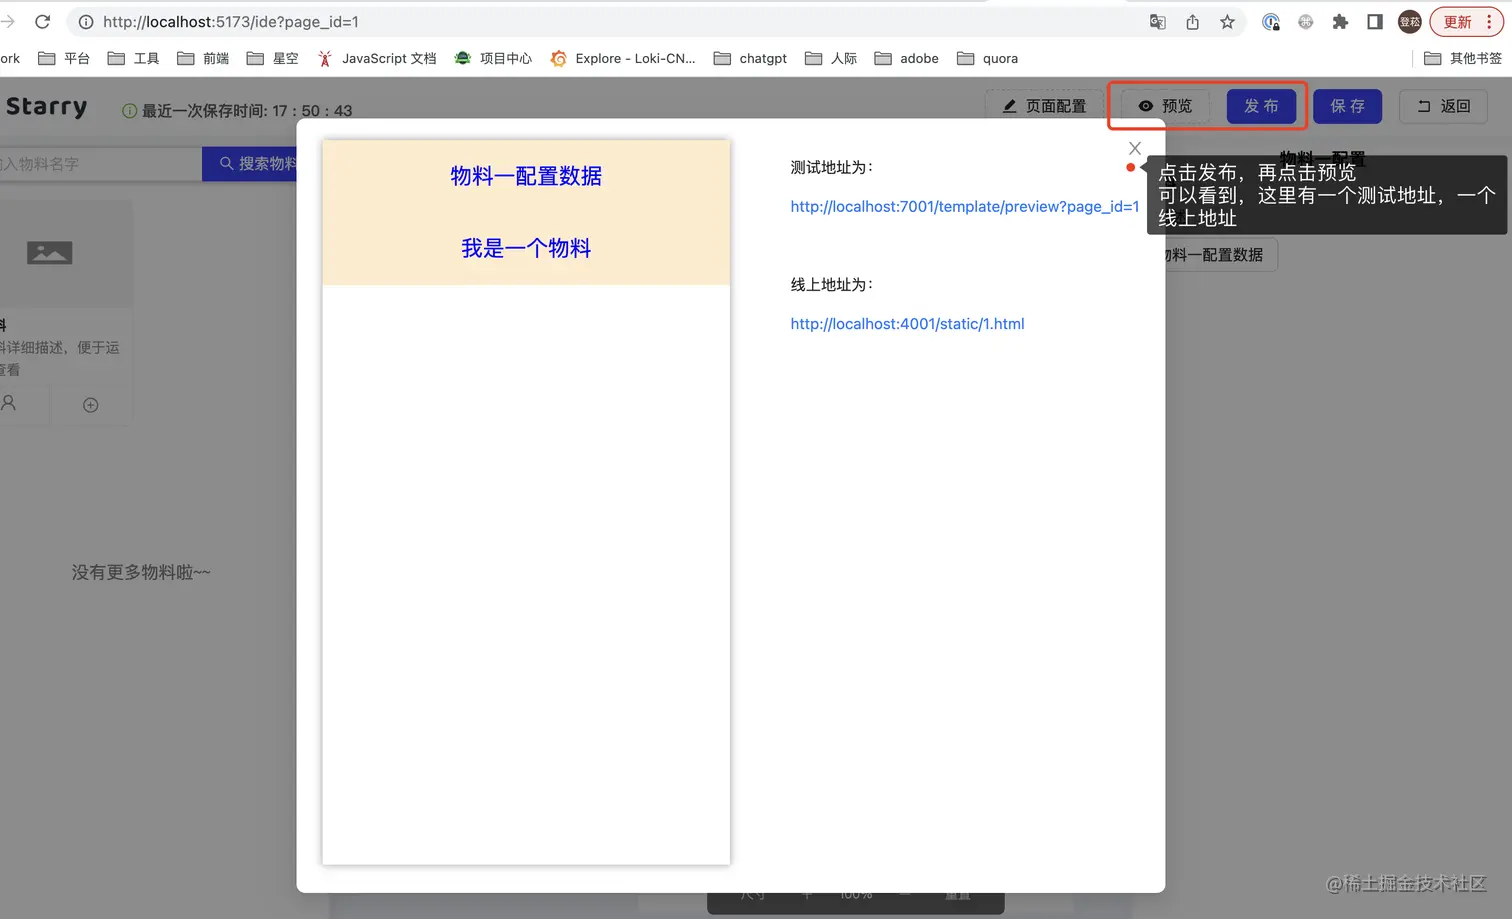Reload the page with the refresh icon
The height and width of the screenshot is (919, 1512).
(x=43, y=21)
